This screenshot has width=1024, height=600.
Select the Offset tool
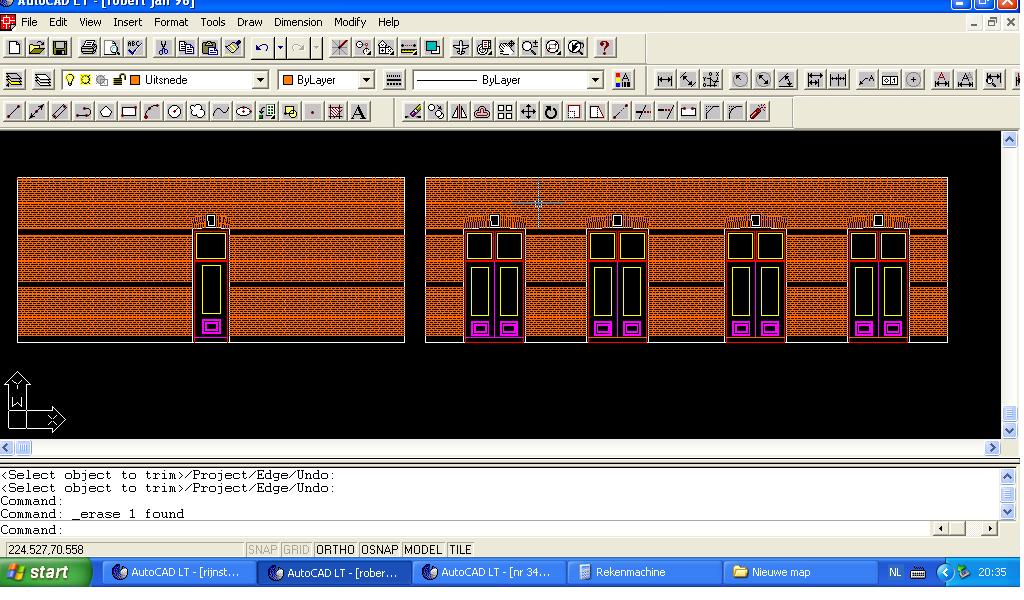coord(482,112)
